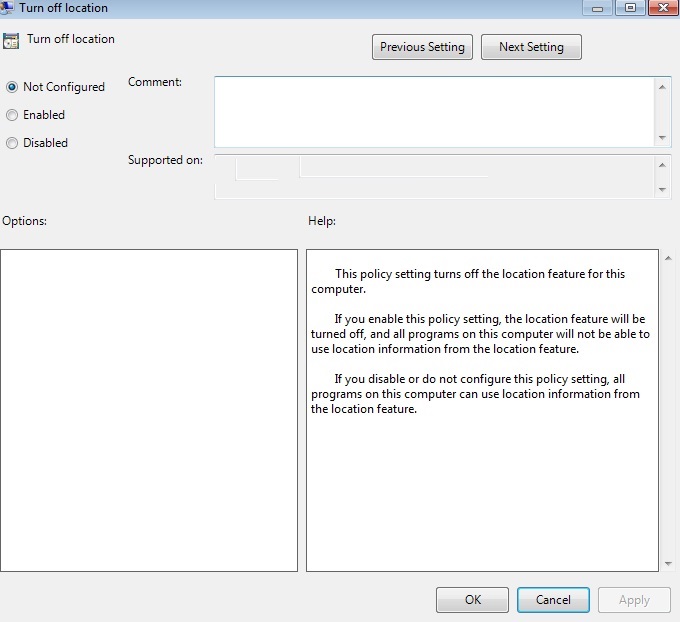Click the Help pane scroll up arrow
The width and height of the screenshot is (680, 622).
[x=668, y=258]
